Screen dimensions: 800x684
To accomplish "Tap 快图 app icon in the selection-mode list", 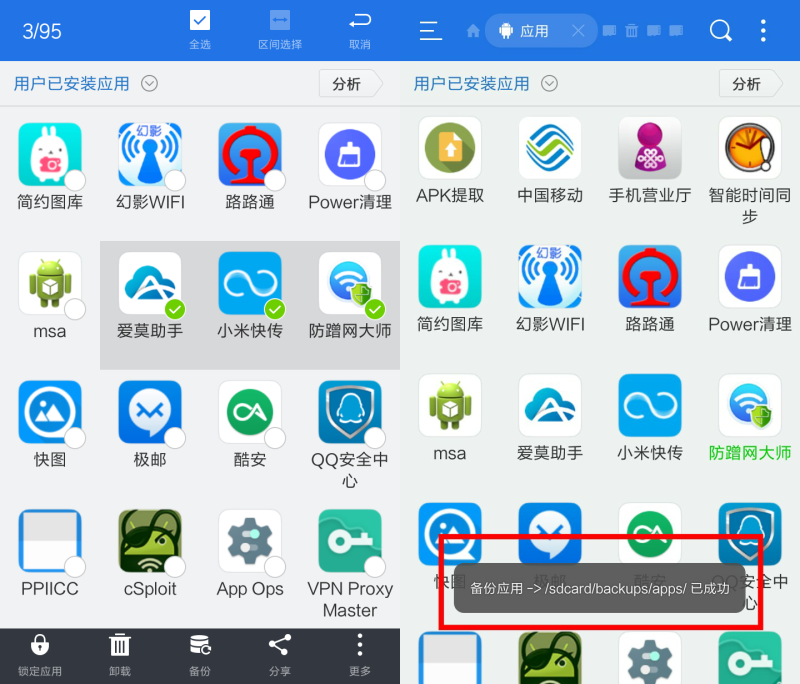I will point(49,412).
